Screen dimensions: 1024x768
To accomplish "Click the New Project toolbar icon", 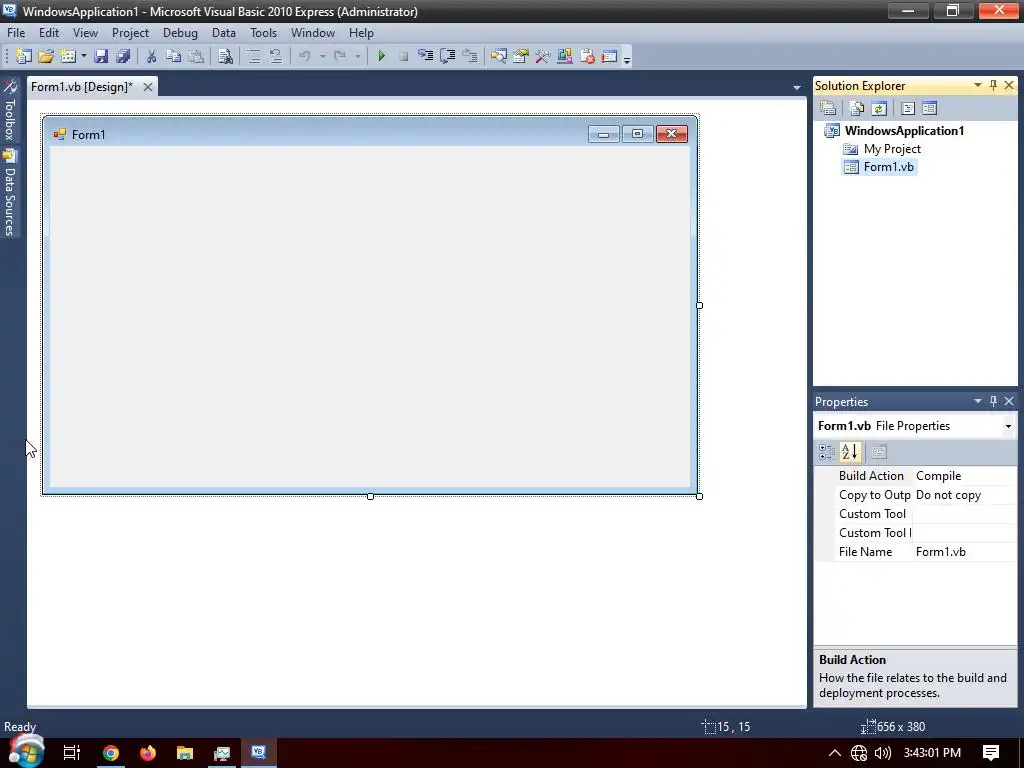I will pyautogui.click(x=24, y=56).
